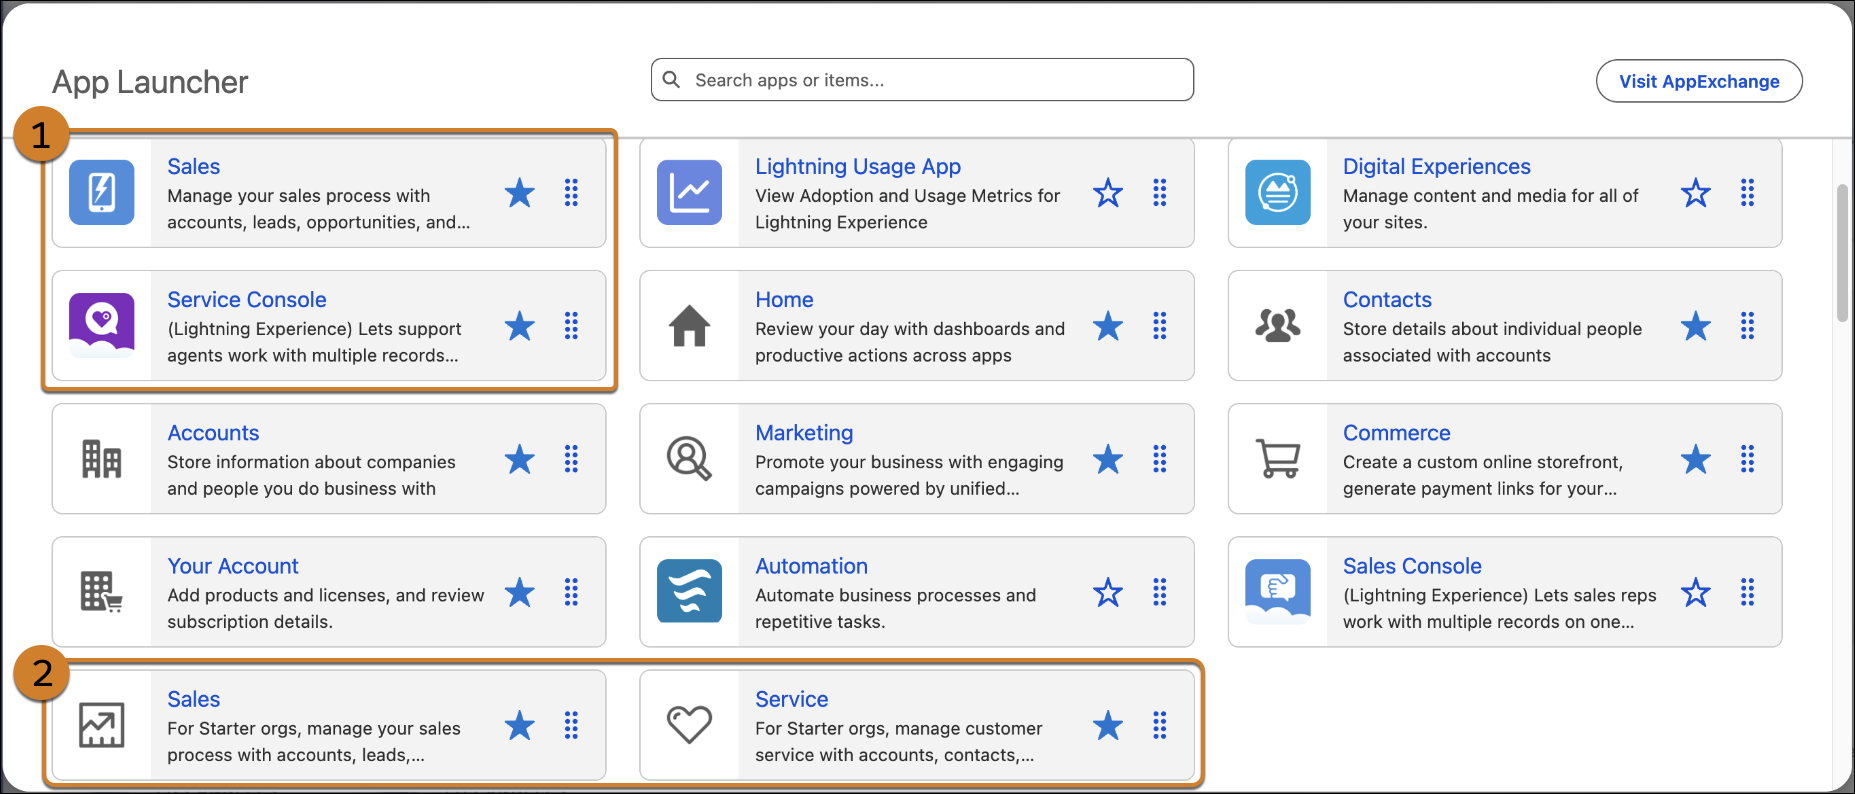Favorite Digital Experiences with its star
The height and width of the screenshot is (794, 1855).
click(1695, 192)
